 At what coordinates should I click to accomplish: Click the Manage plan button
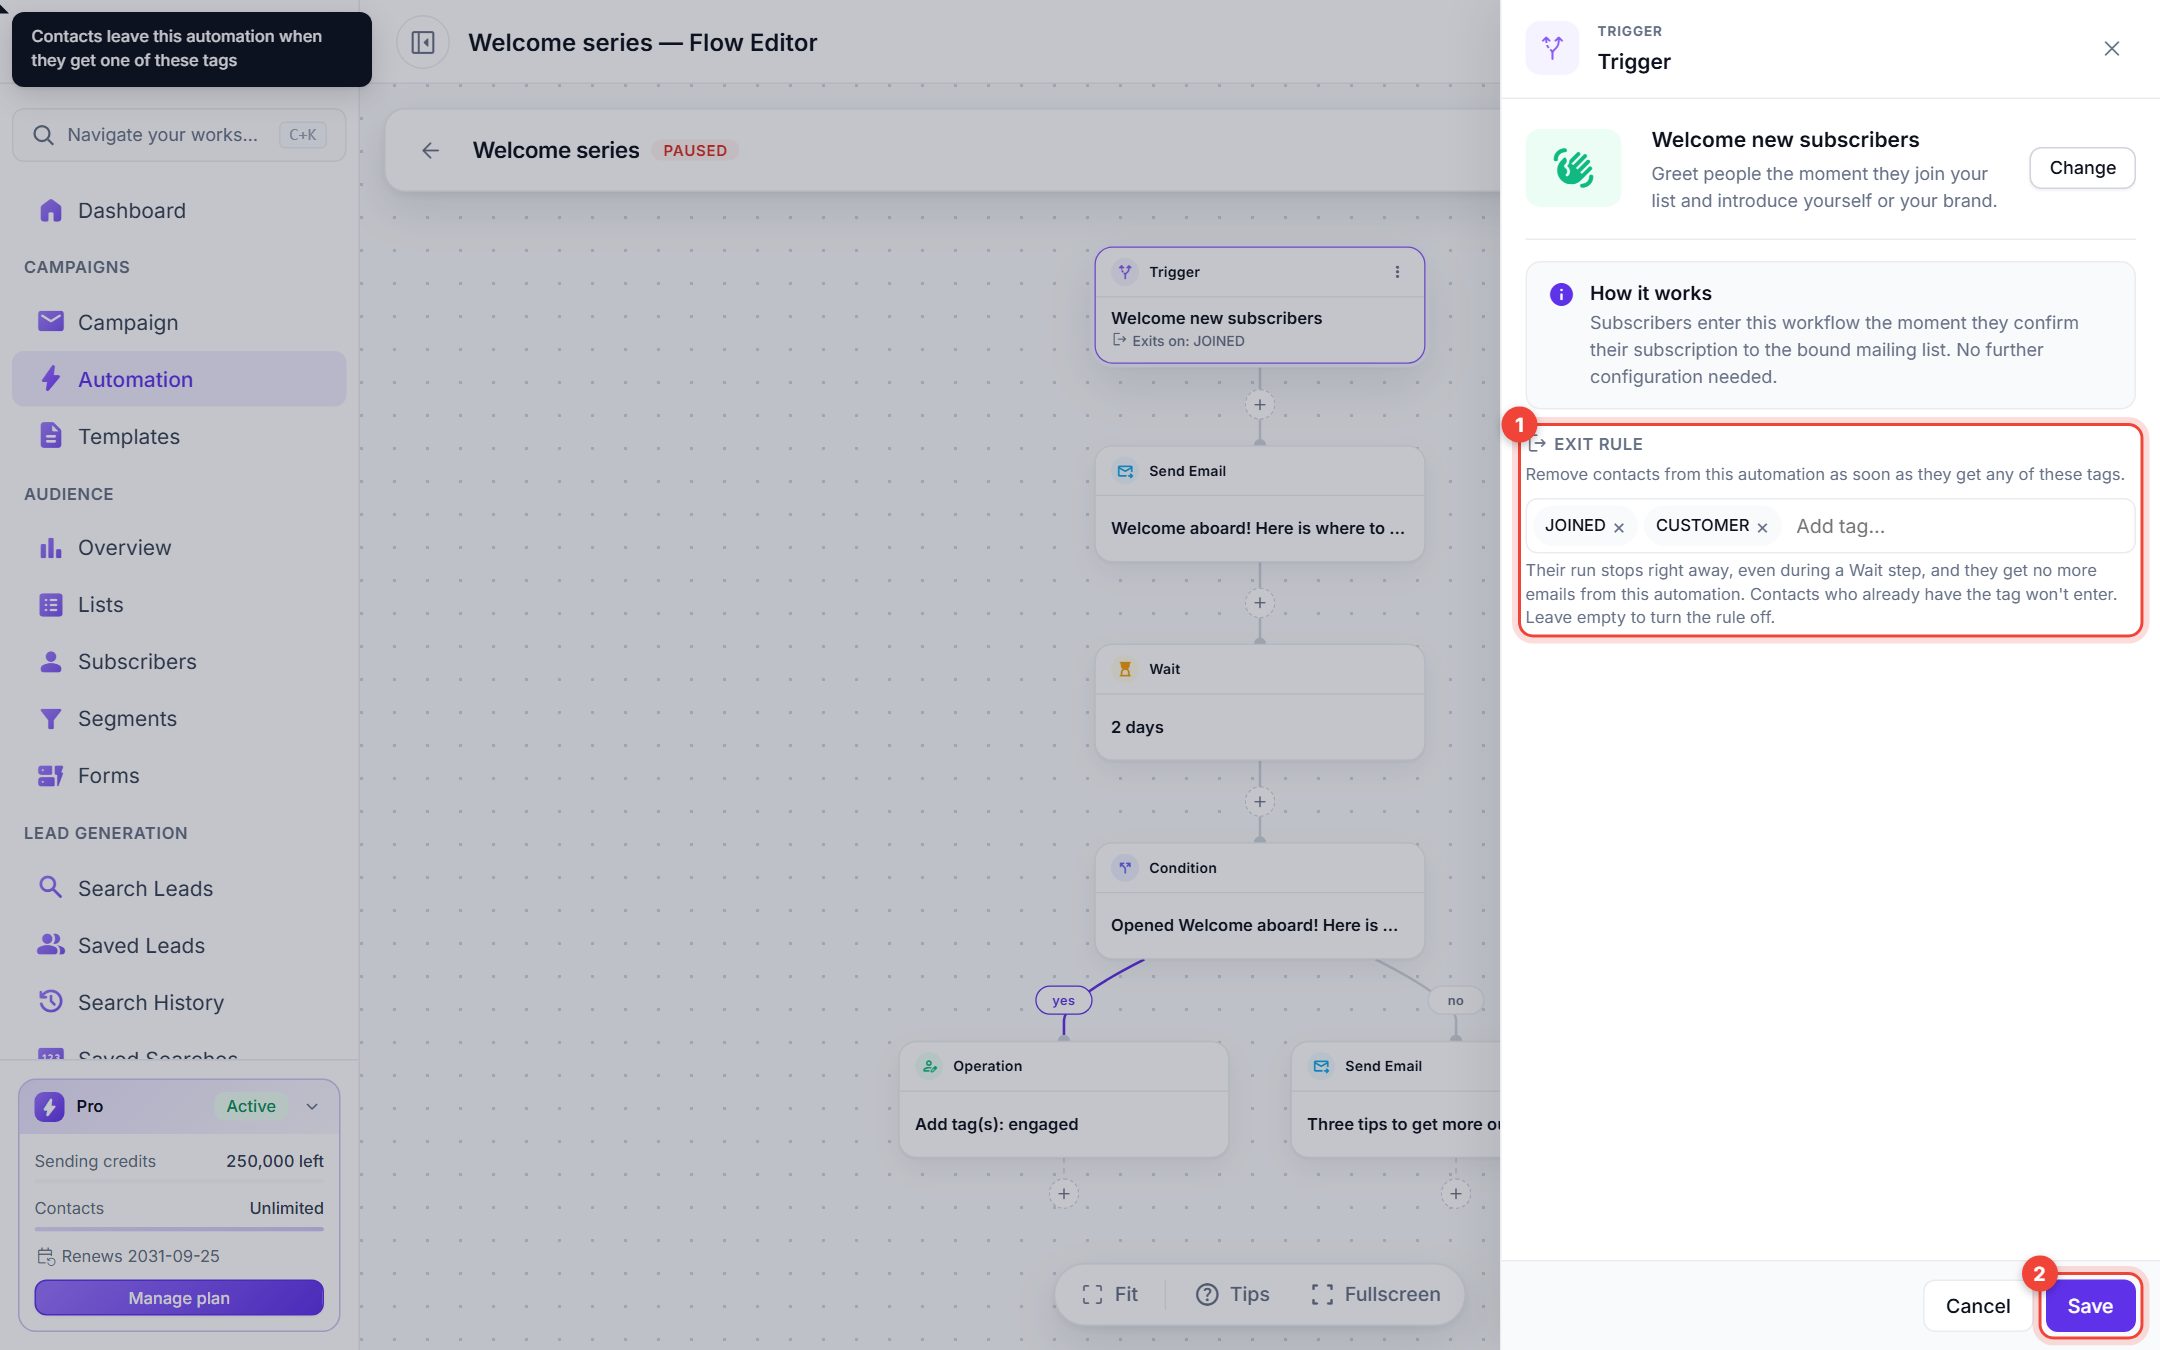[x=179, y=1298]
